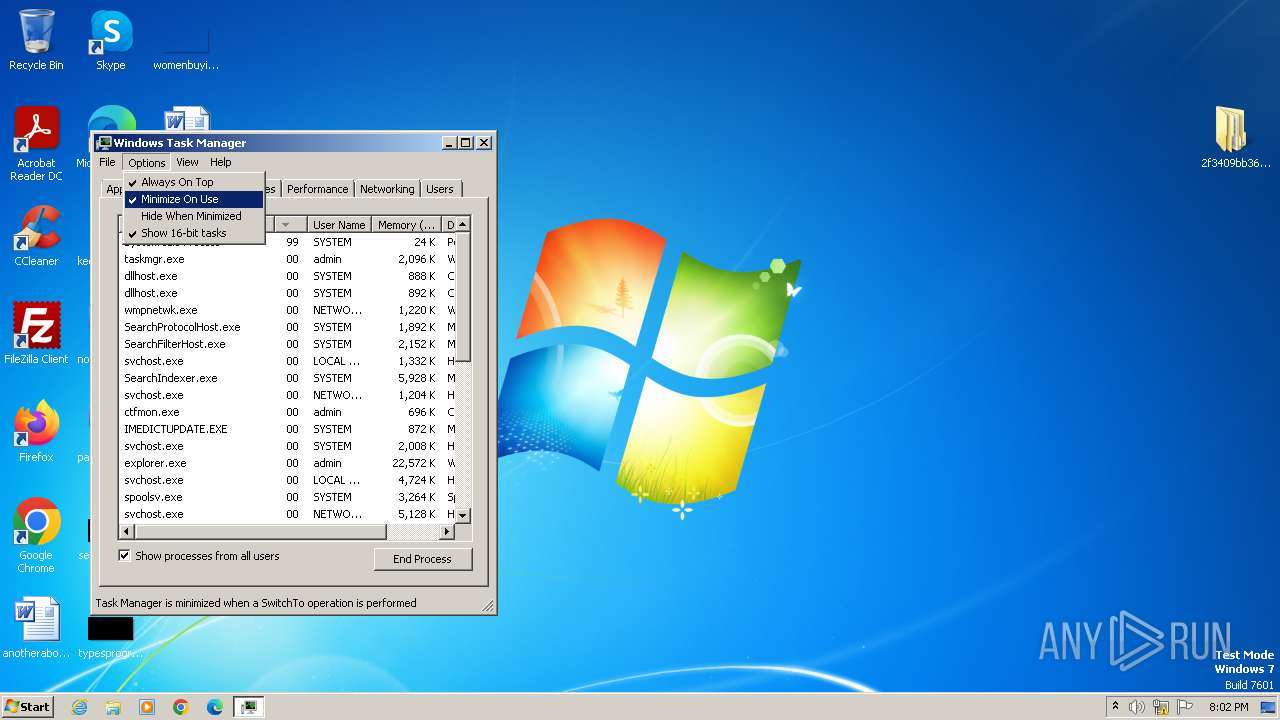Screen dimensions: 1280x720
Task: Click the 8:02 PM tray clock
Action: click(x=1229, y=707)
